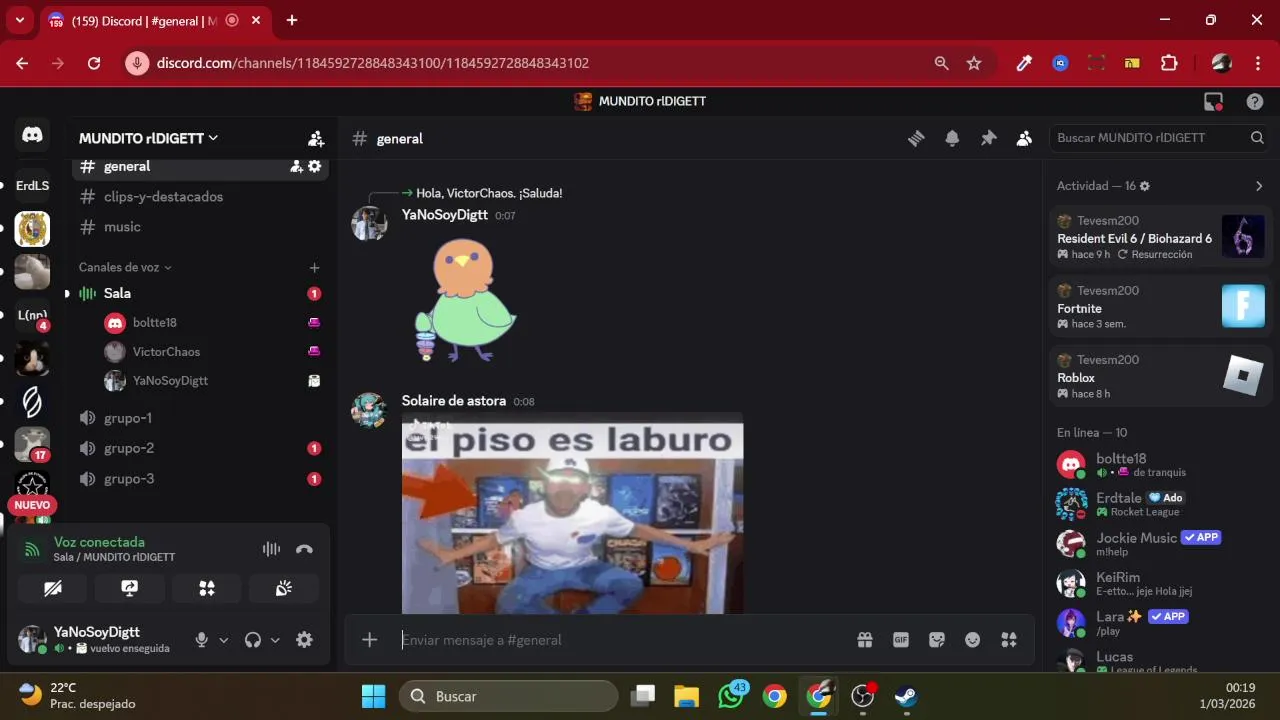The height and width of the screenshot is (720, 1280).
Task: Open Windows Start menu
Action: tap(373, 696)
